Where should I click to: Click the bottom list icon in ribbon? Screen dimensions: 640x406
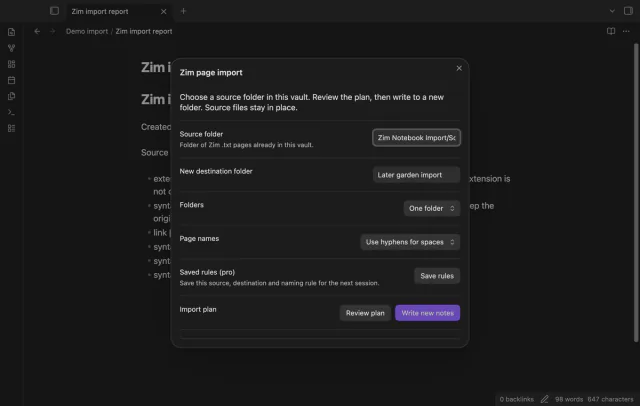pyautogui.click(x=11, y=128)
